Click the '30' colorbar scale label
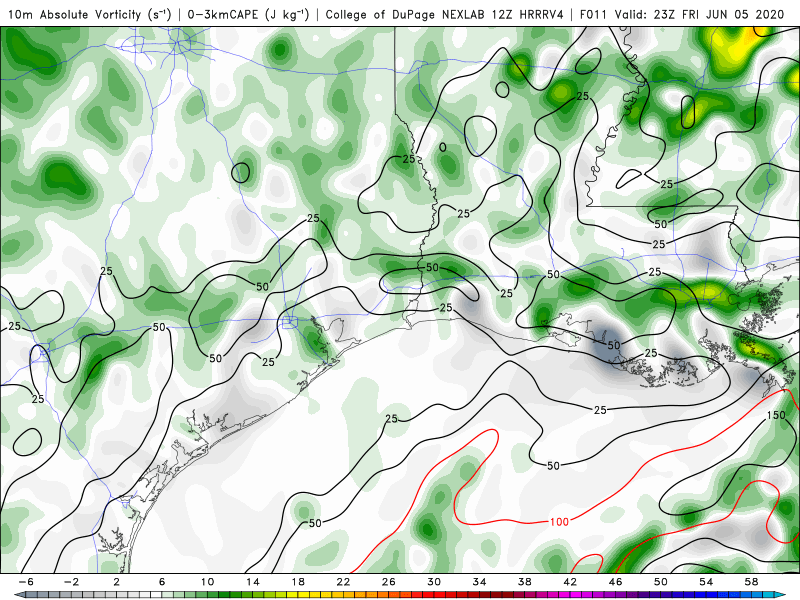The width and height of the screenshot is (800, 600). click(434, 582)
